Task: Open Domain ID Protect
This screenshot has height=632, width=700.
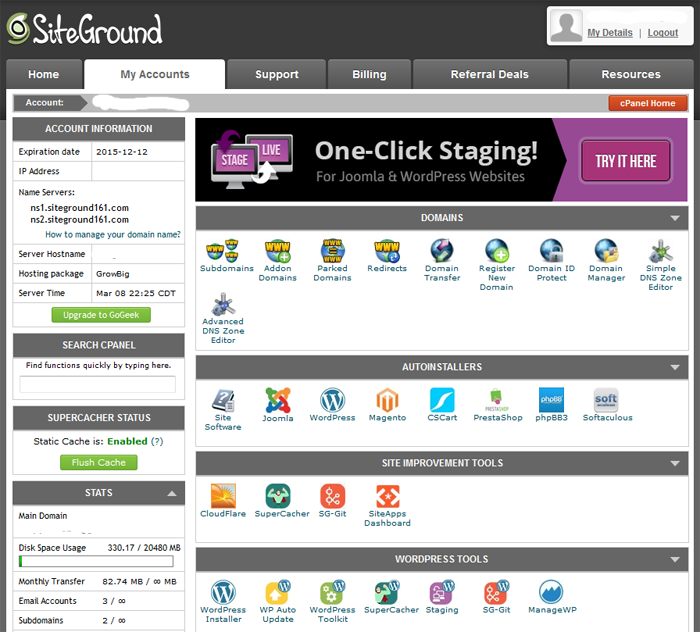Action: (551, 260)
